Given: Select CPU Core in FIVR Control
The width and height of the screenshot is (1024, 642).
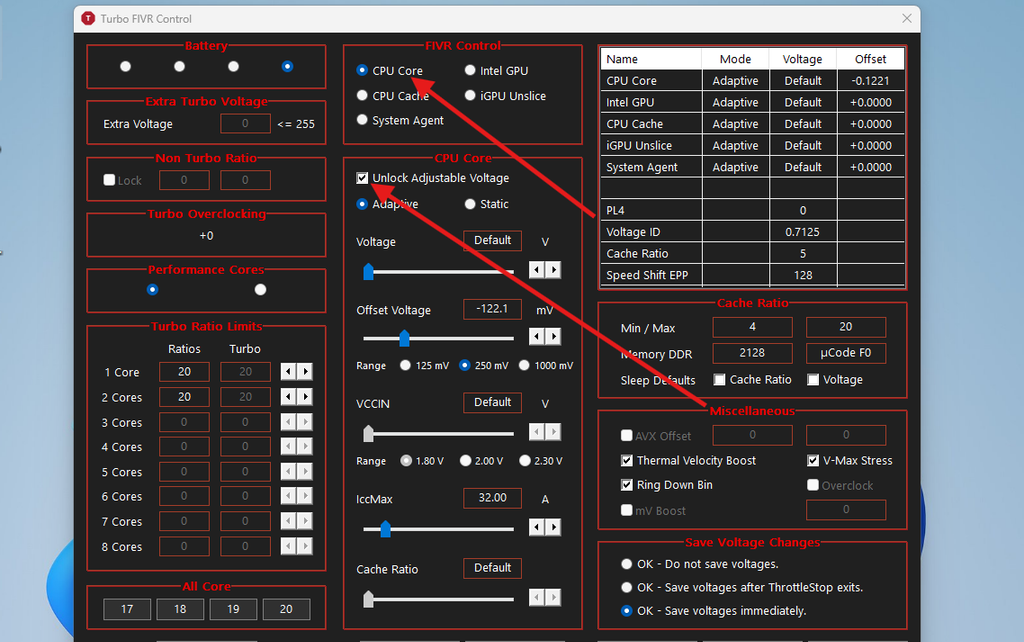Looking at the screenshot, I should click(362, 70).
